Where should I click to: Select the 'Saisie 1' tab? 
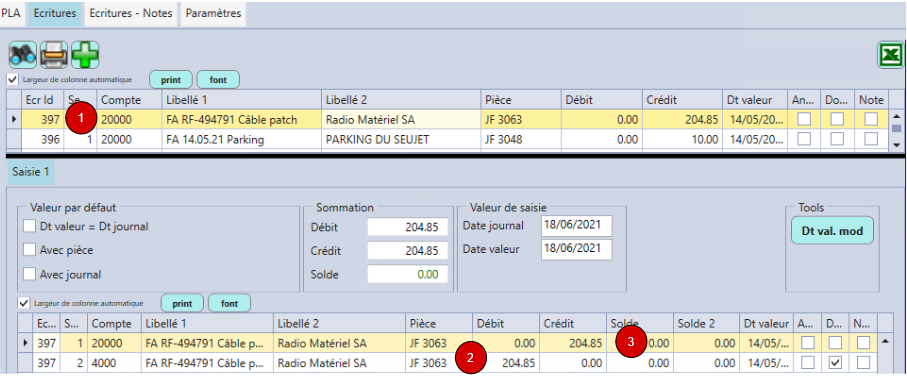pyautogui.click(x=31, y=173)
